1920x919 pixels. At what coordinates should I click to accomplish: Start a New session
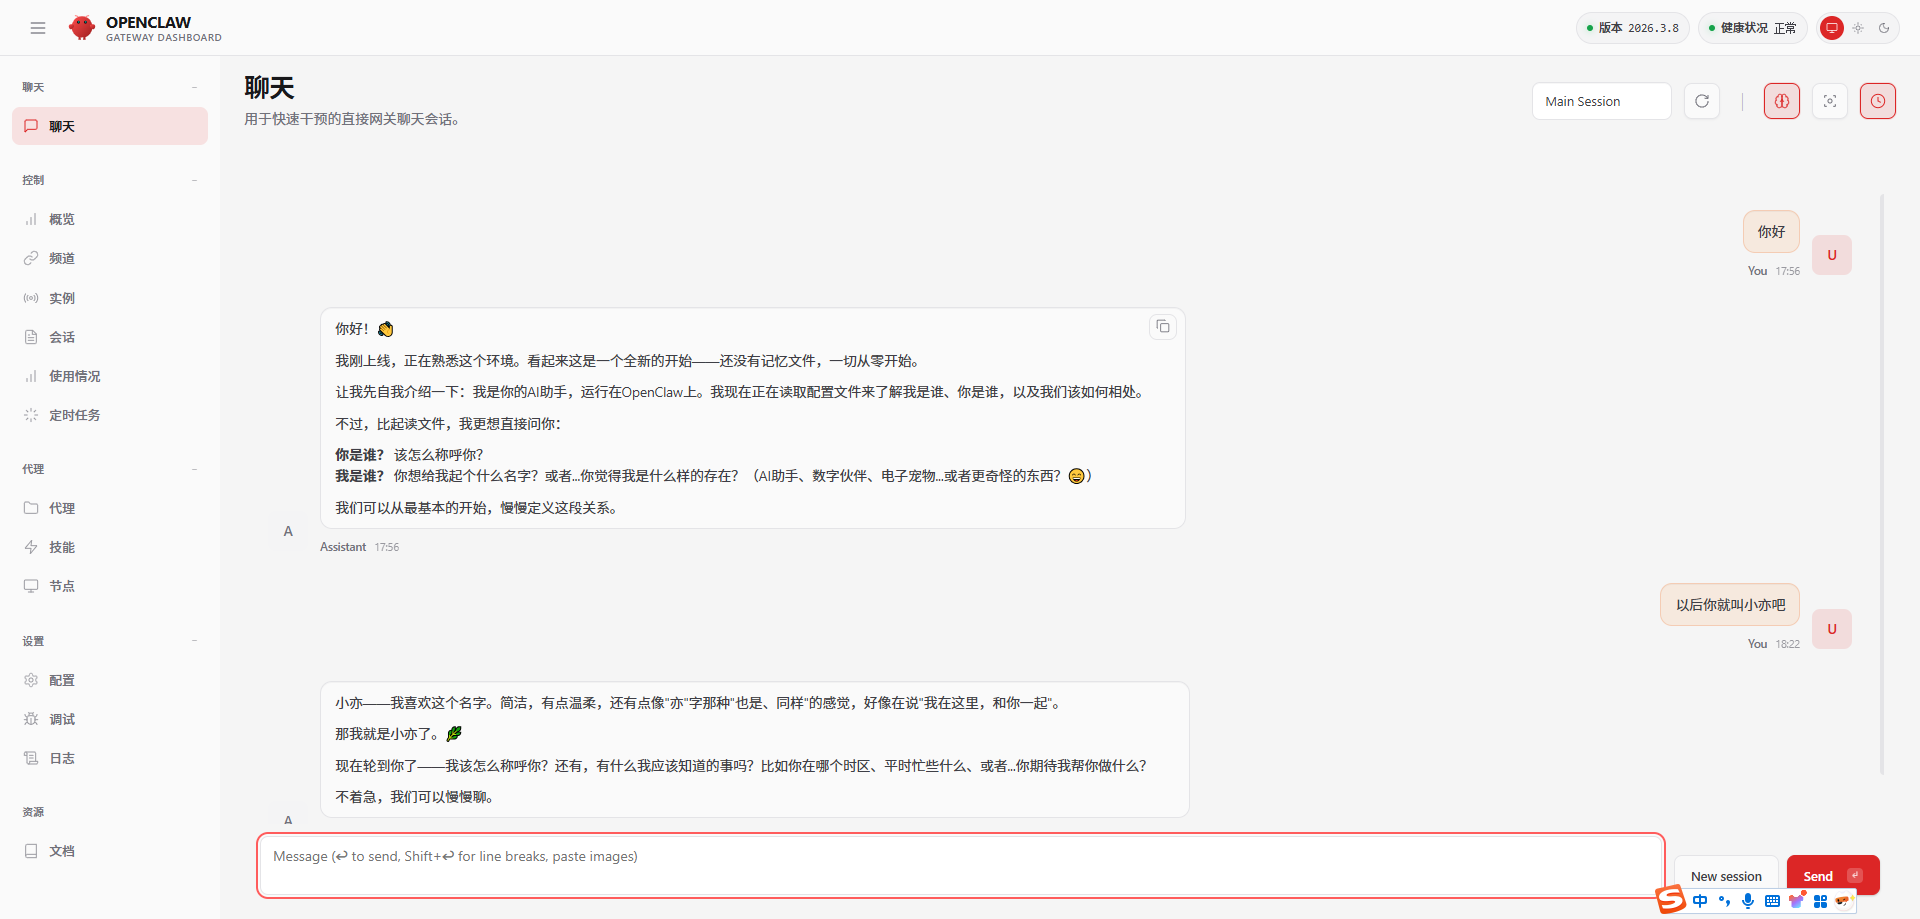[1726, 875]
